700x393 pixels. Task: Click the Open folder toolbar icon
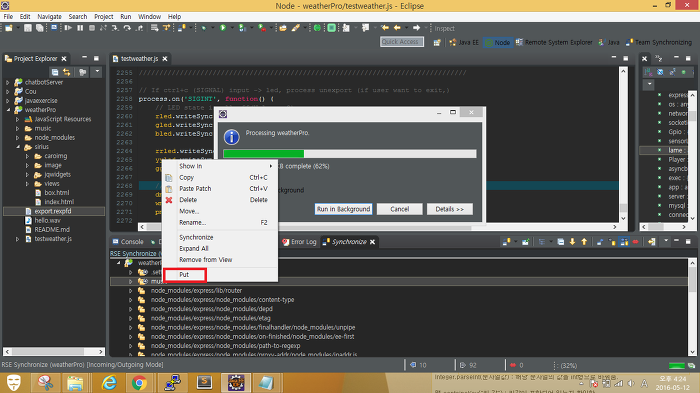pyautogui.click(x=283, y=28)
